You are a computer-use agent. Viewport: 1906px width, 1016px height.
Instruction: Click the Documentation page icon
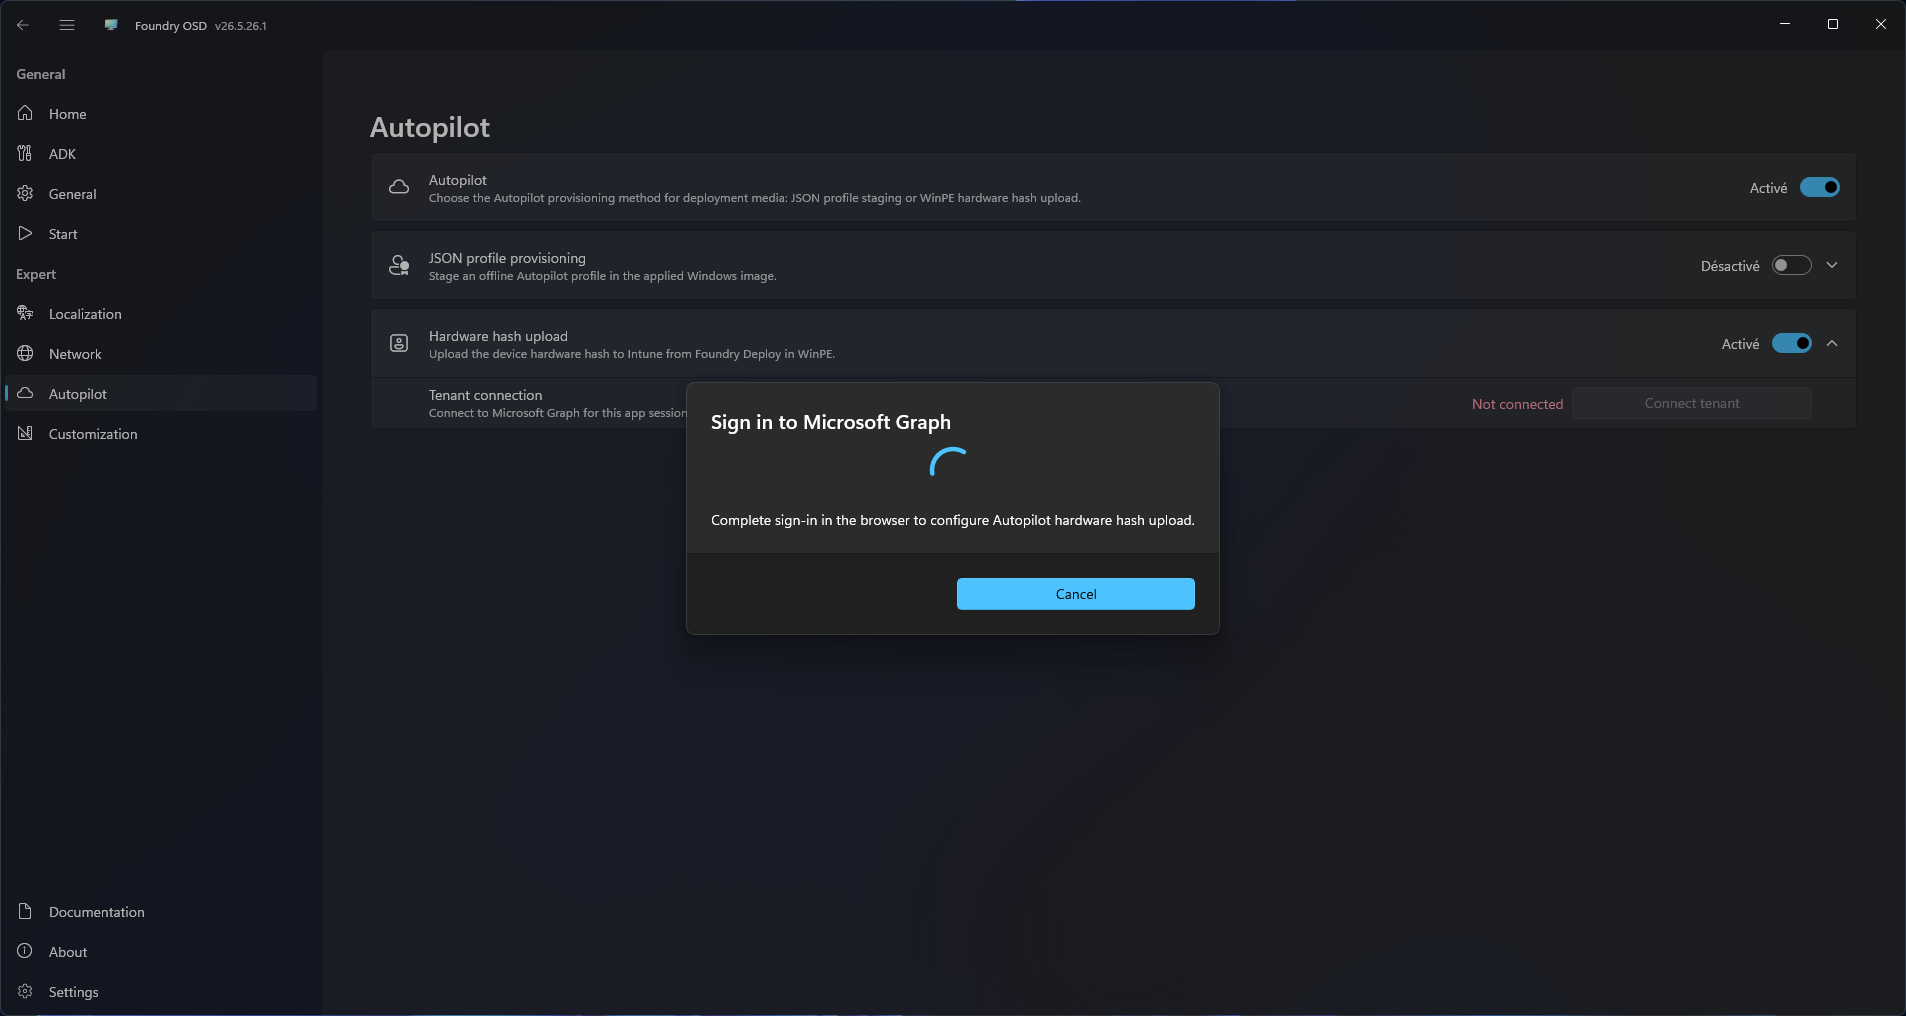pos(25,911)
